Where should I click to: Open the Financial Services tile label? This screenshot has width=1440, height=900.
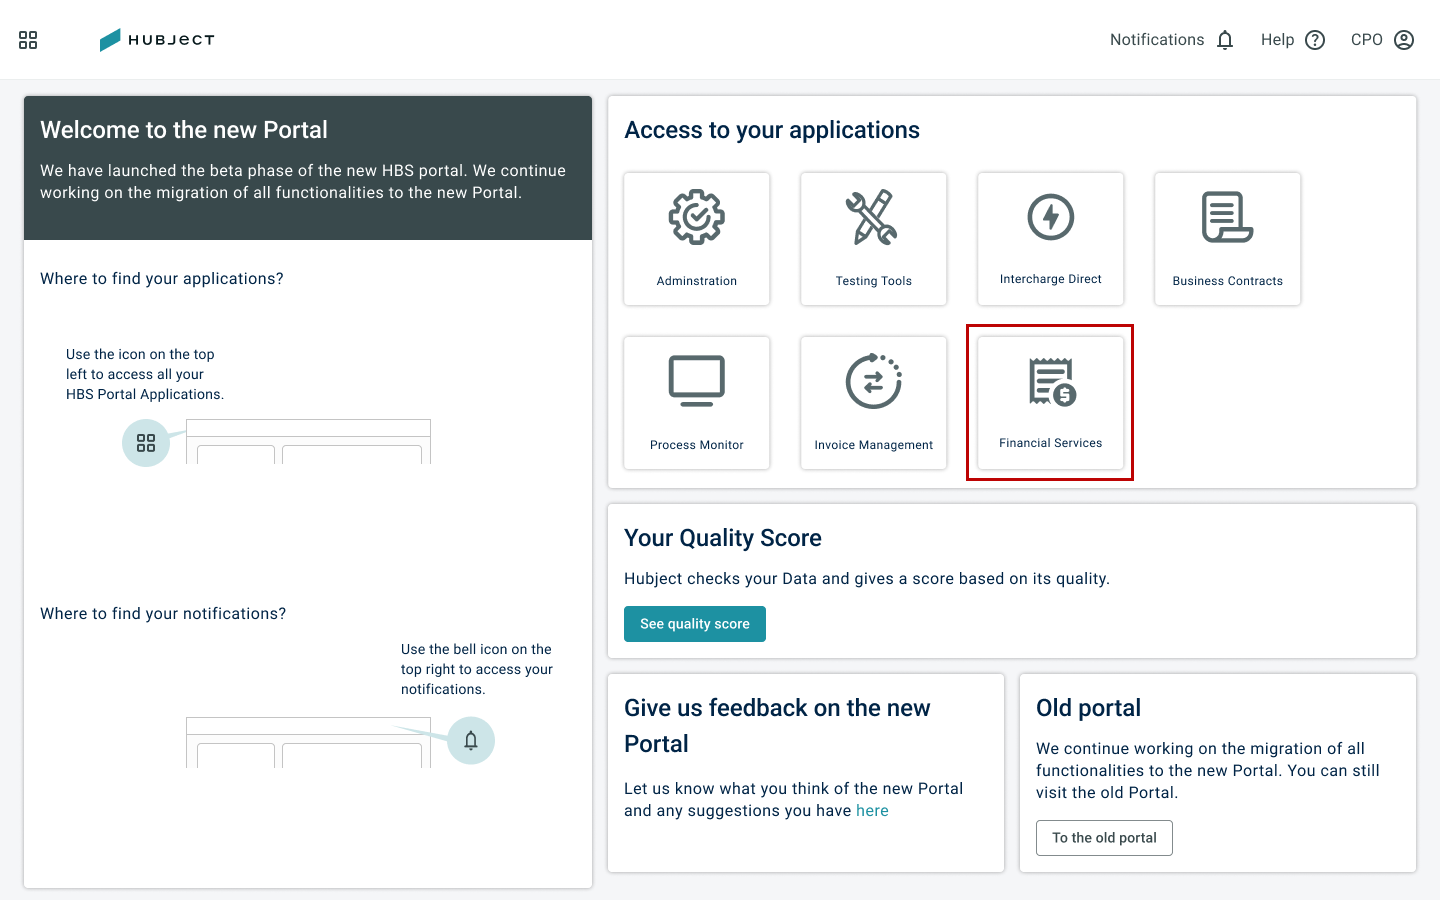1051,443
